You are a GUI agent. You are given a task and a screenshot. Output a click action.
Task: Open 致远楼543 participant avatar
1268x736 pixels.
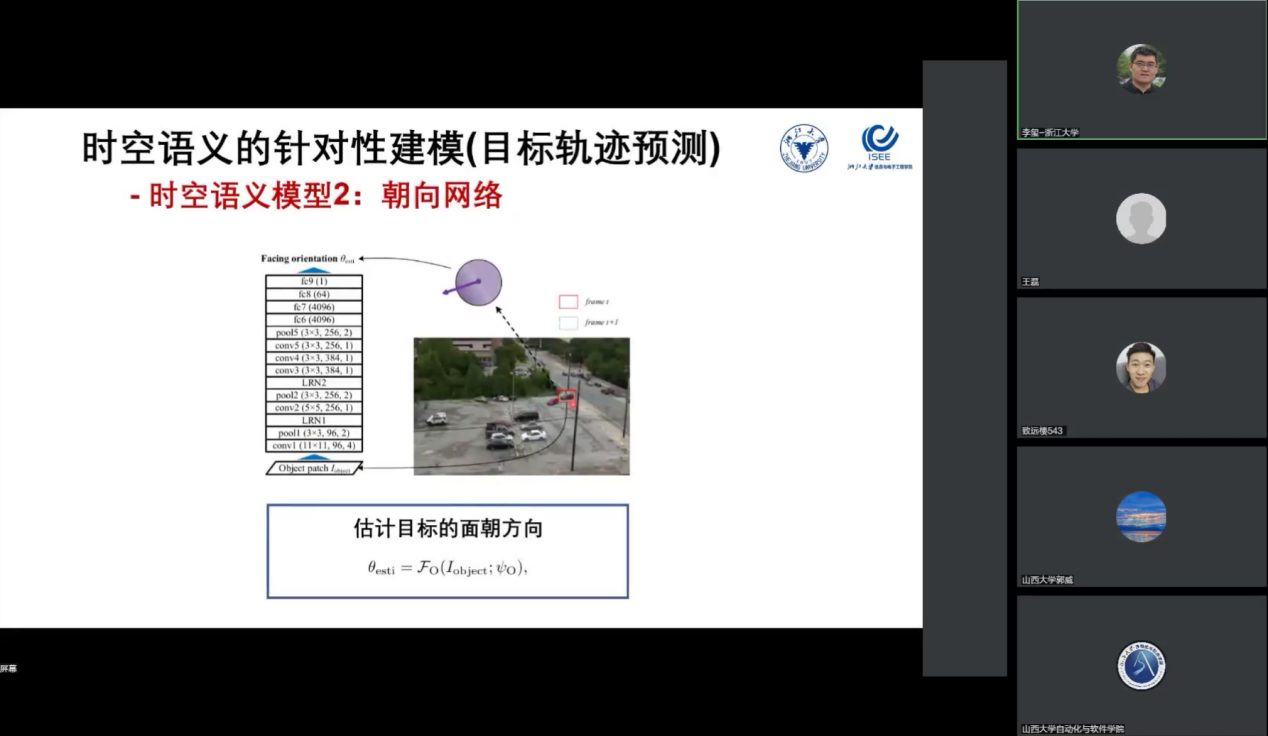(x=1141, y=367)
